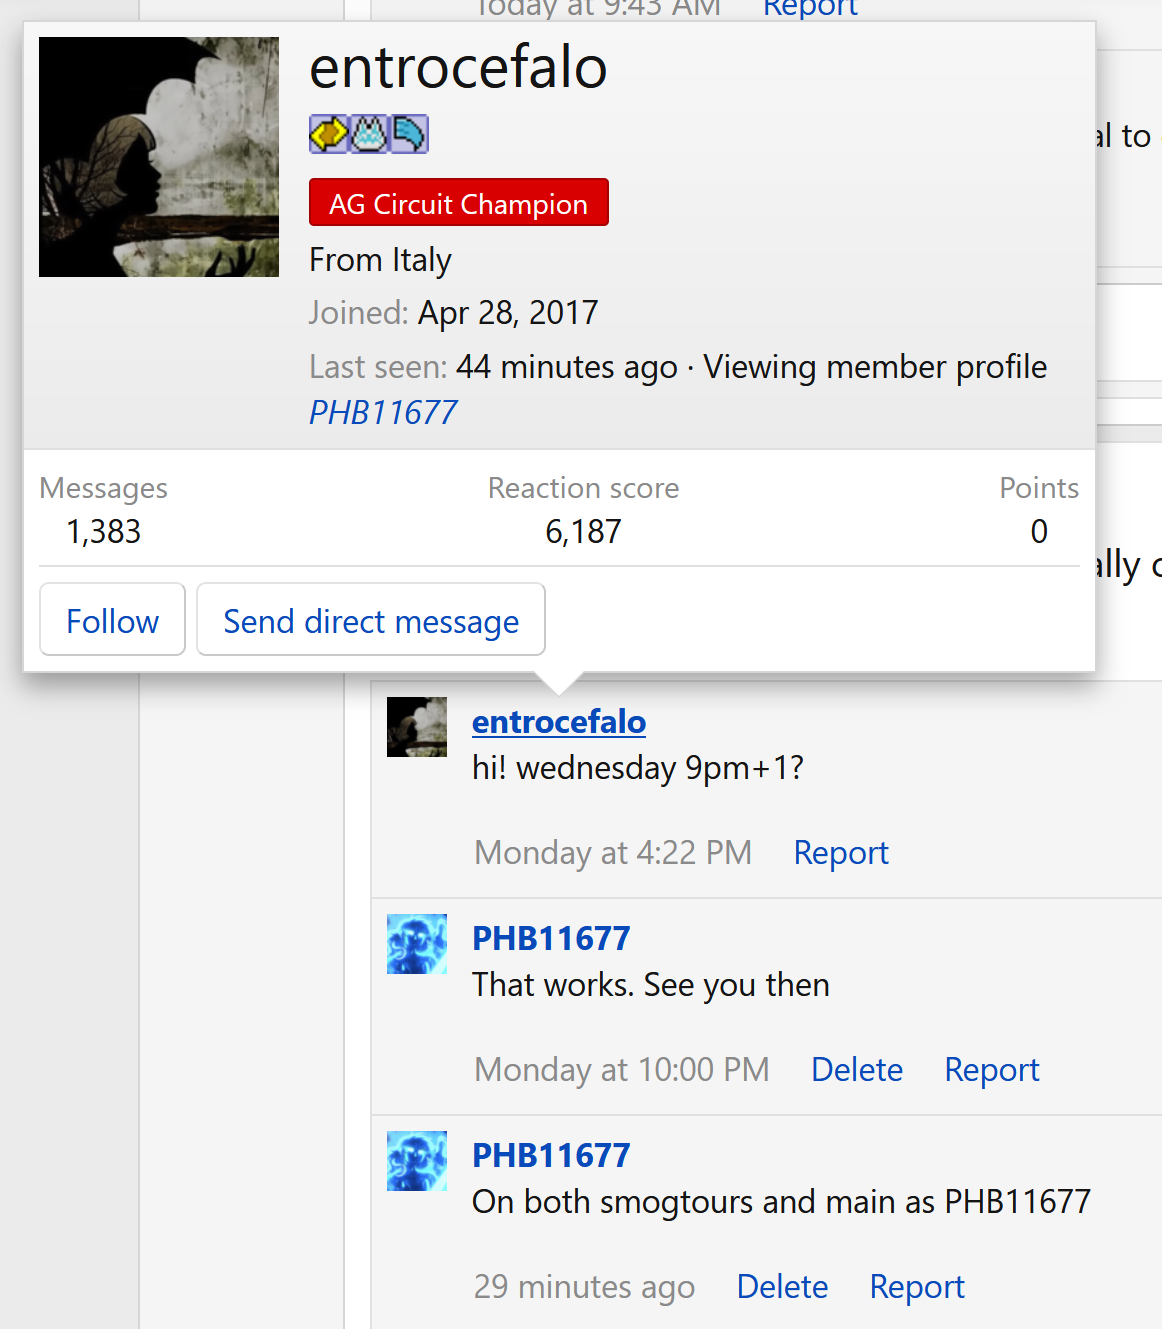
Task: Click the 'Monday at 10:00 PM' timestamp
Action: pos(622,1069)
